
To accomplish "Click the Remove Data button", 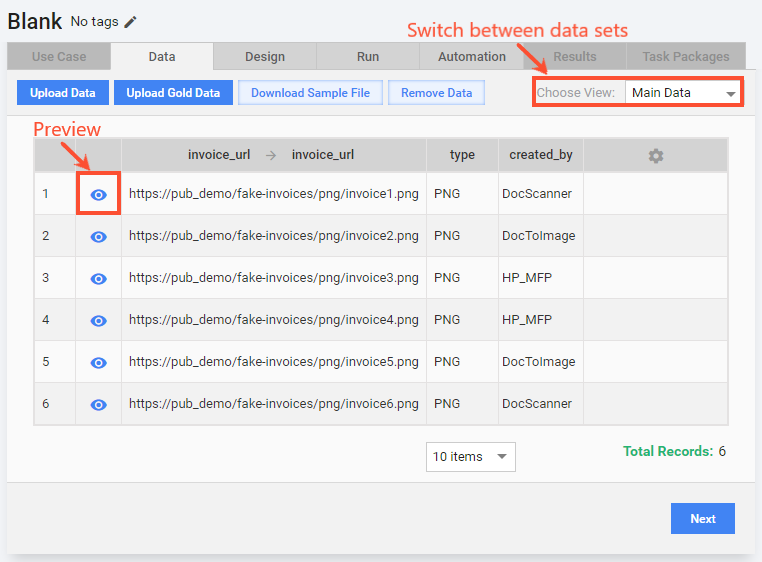I will pyautogui.click(x=436, y=92).
